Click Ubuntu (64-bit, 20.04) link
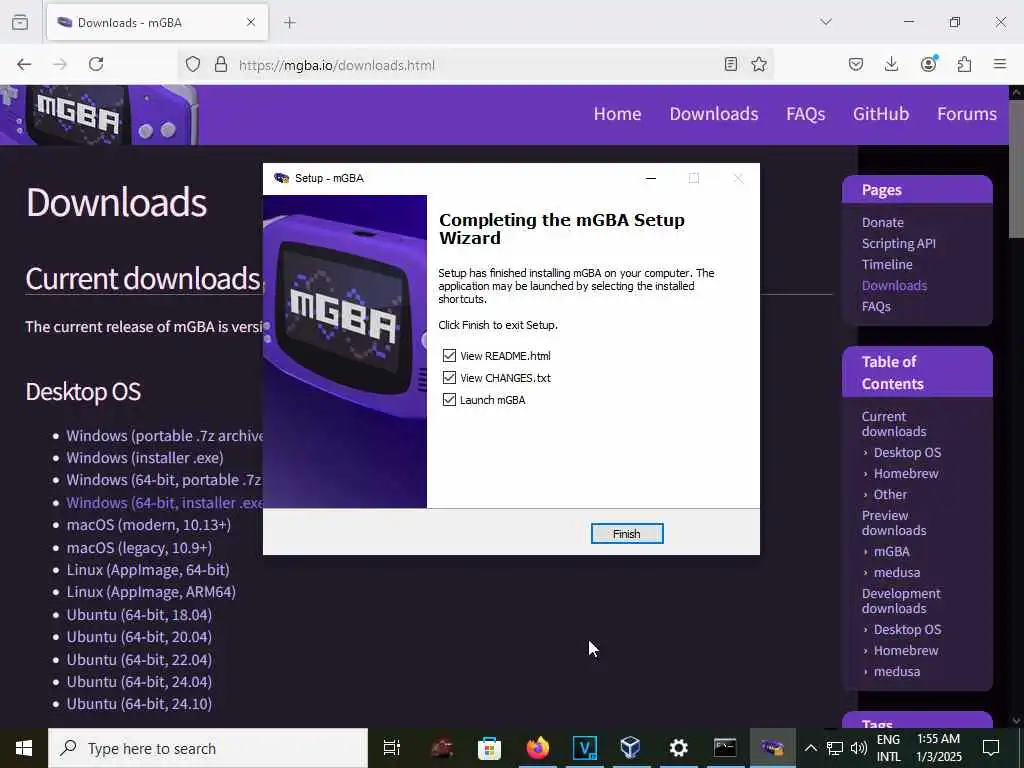Screen dimensions: 1024x768 click(x=139, y=637)
